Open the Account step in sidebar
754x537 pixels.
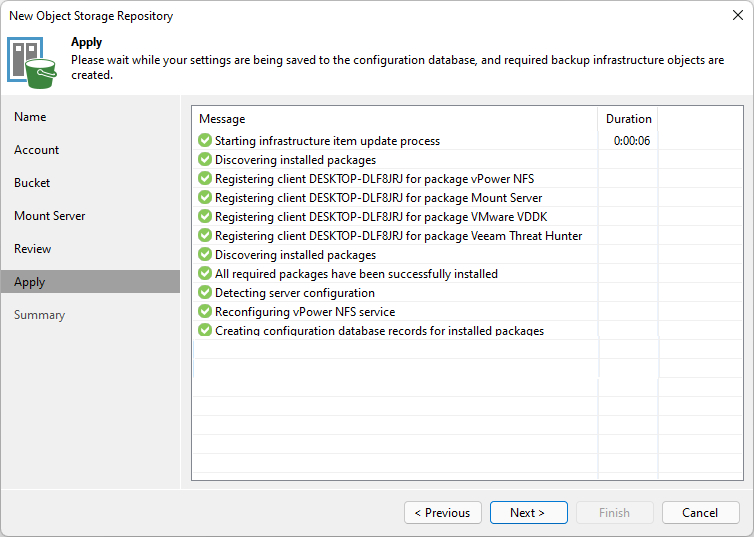[37, 150]
